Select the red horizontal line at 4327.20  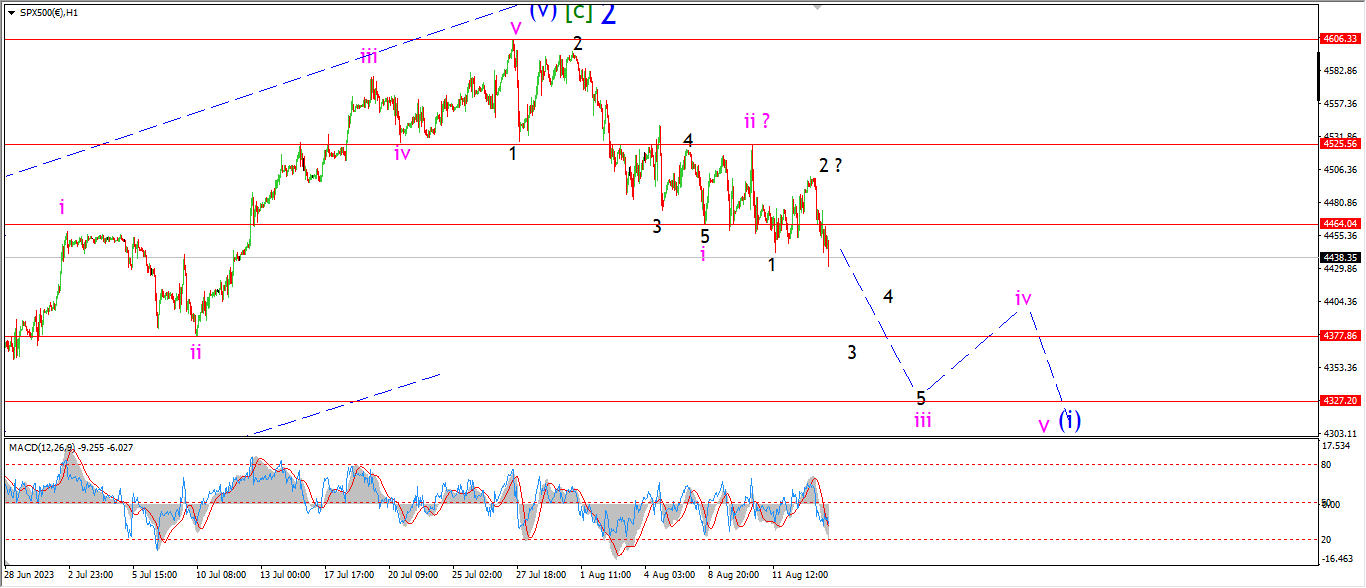click(x=660, y=401)
